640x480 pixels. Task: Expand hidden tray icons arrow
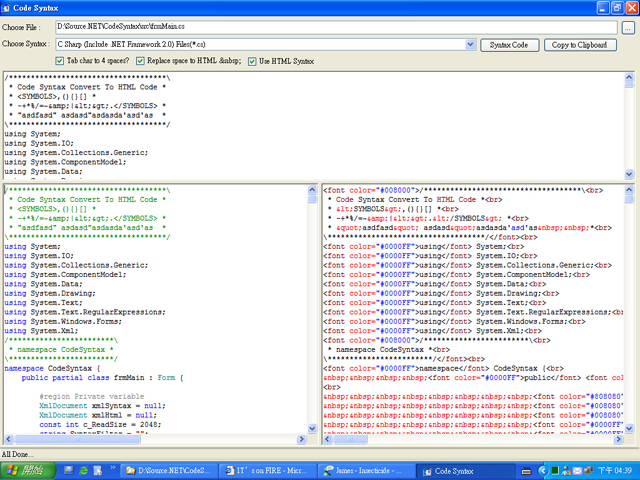click(542, 471)
